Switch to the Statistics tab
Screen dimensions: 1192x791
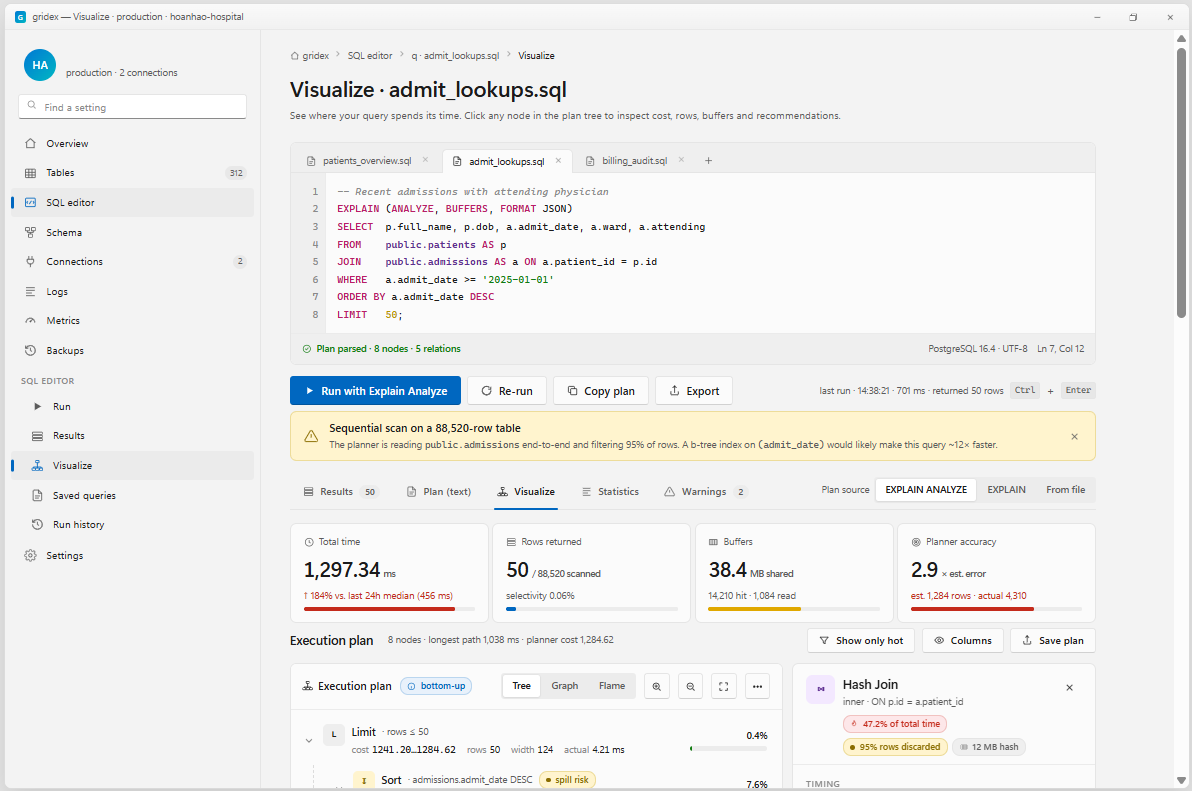pyautogui.click(x=610, y=492)
